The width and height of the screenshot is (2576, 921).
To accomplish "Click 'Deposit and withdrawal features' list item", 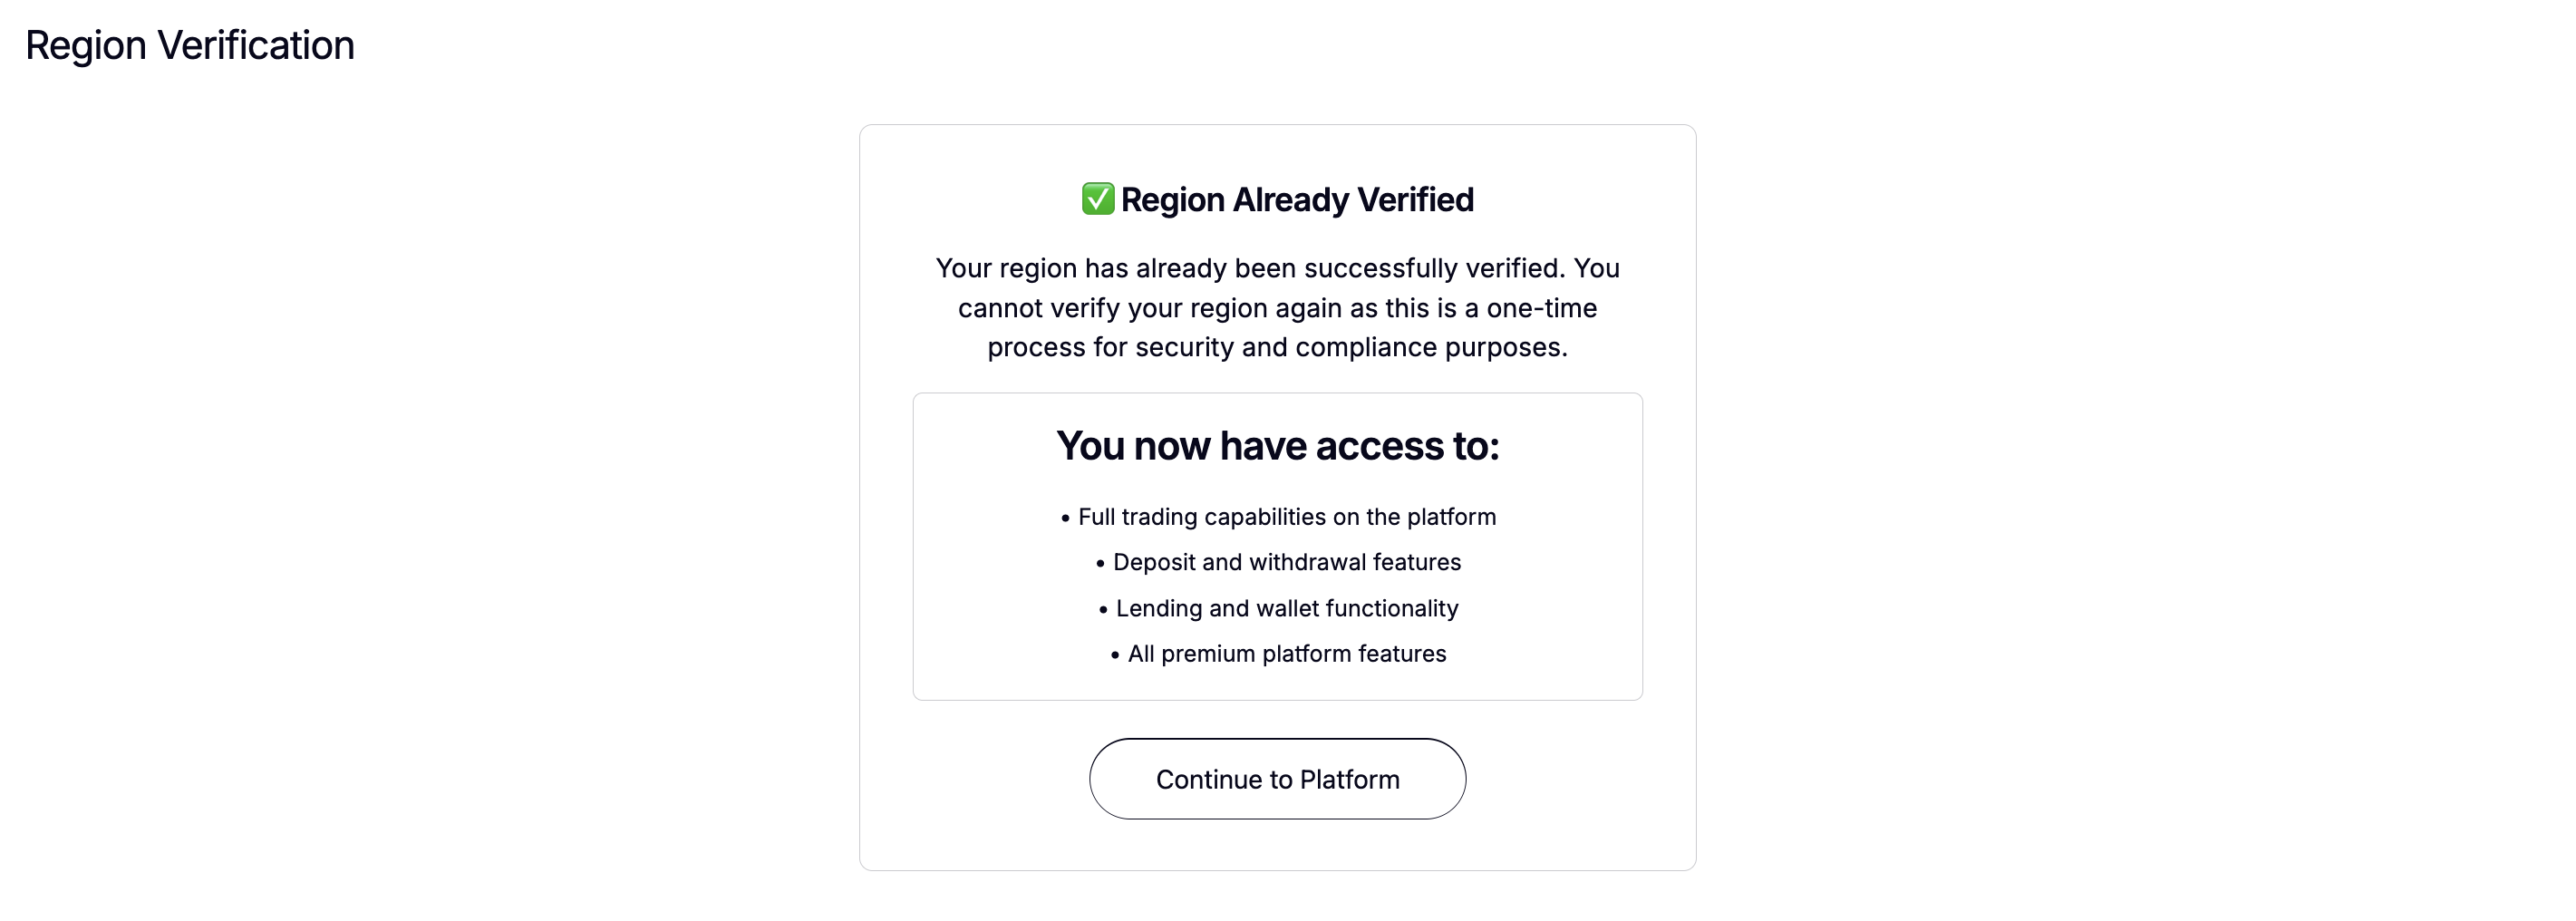I will 1286,562.
